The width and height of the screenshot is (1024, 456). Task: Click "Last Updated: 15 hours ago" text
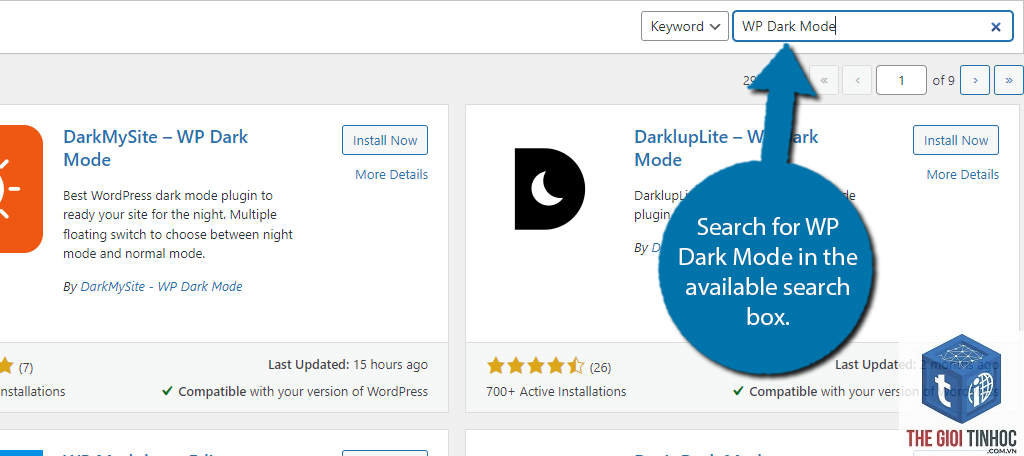(348, 365)
